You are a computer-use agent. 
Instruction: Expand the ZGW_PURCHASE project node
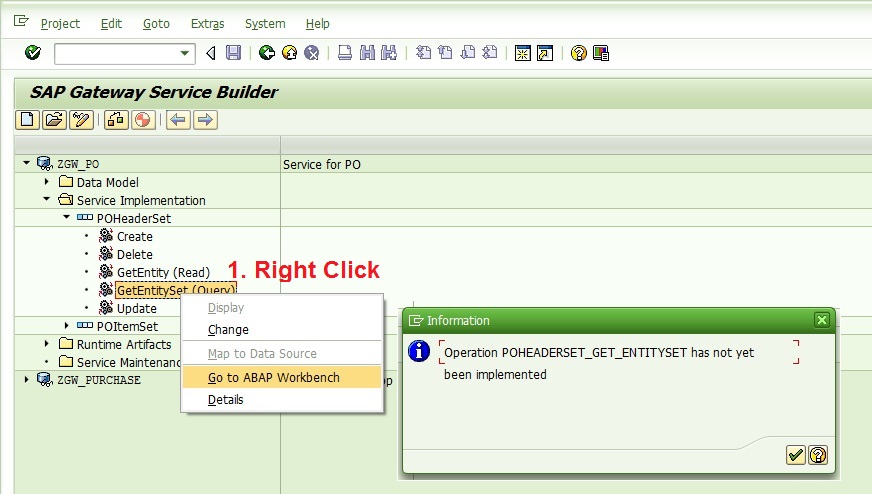point(26,379)
